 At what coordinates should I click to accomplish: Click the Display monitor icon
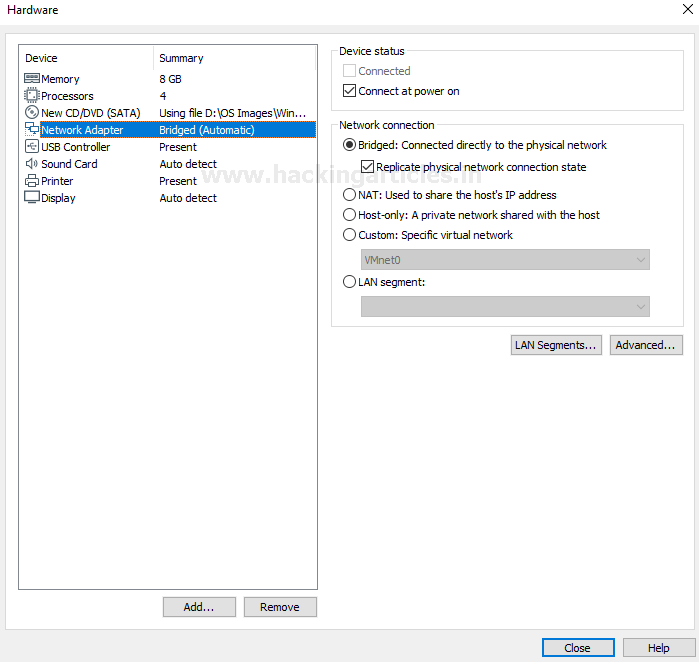tap(32, 197)
